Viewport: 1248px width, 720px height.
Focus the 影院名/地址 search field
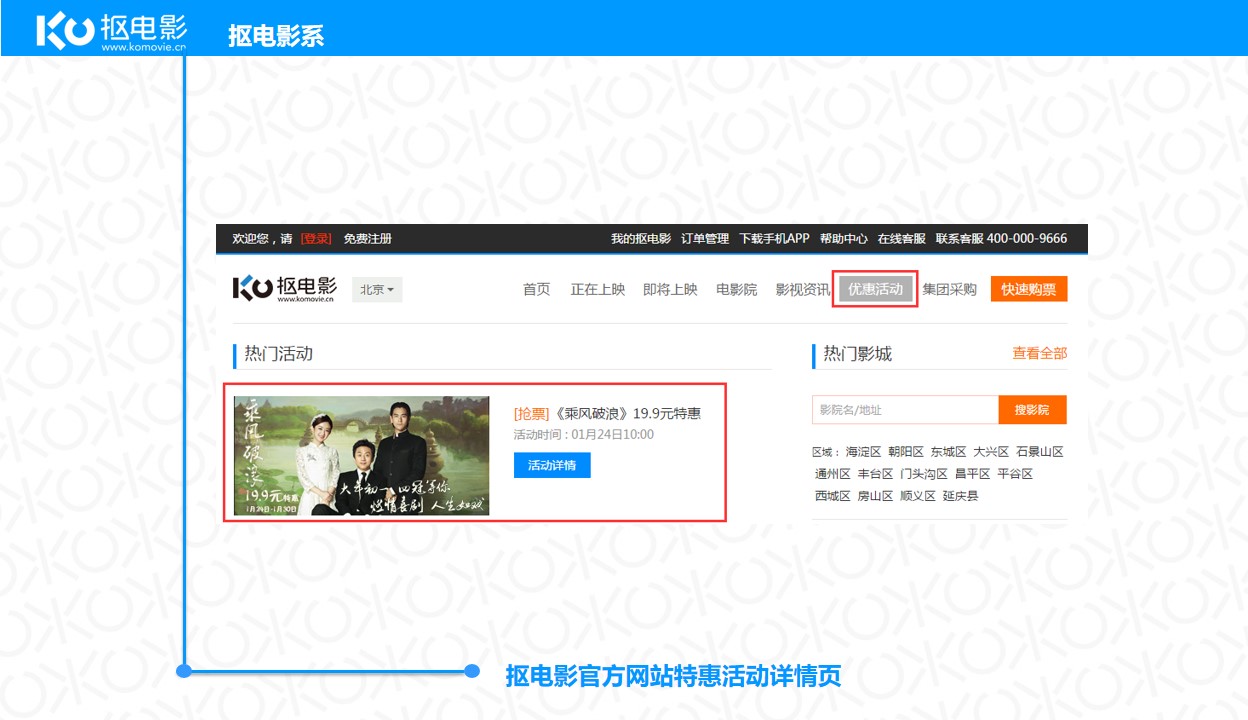point(905,410)
